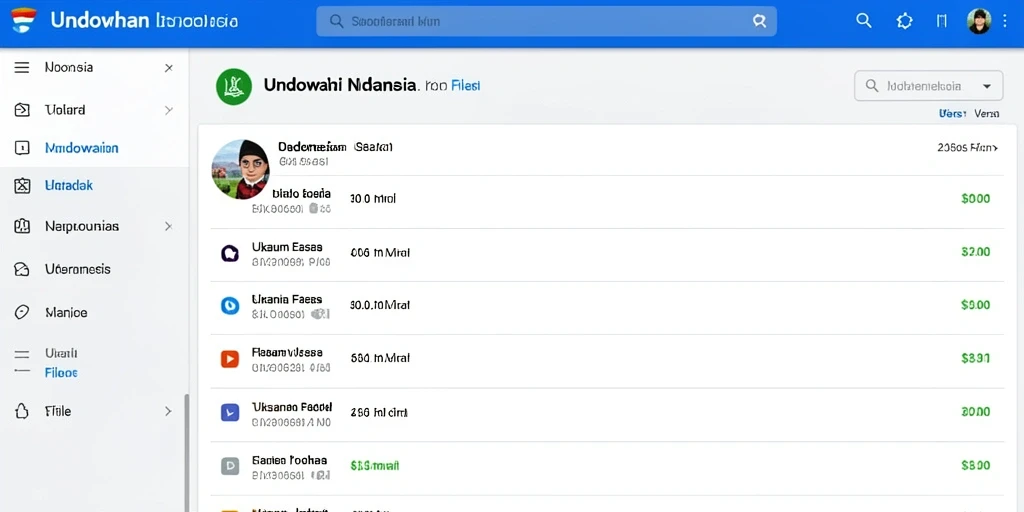Click the 2306s Fien link at right
This screenshot has width=1024, height=512.
[x=967, y=148]
